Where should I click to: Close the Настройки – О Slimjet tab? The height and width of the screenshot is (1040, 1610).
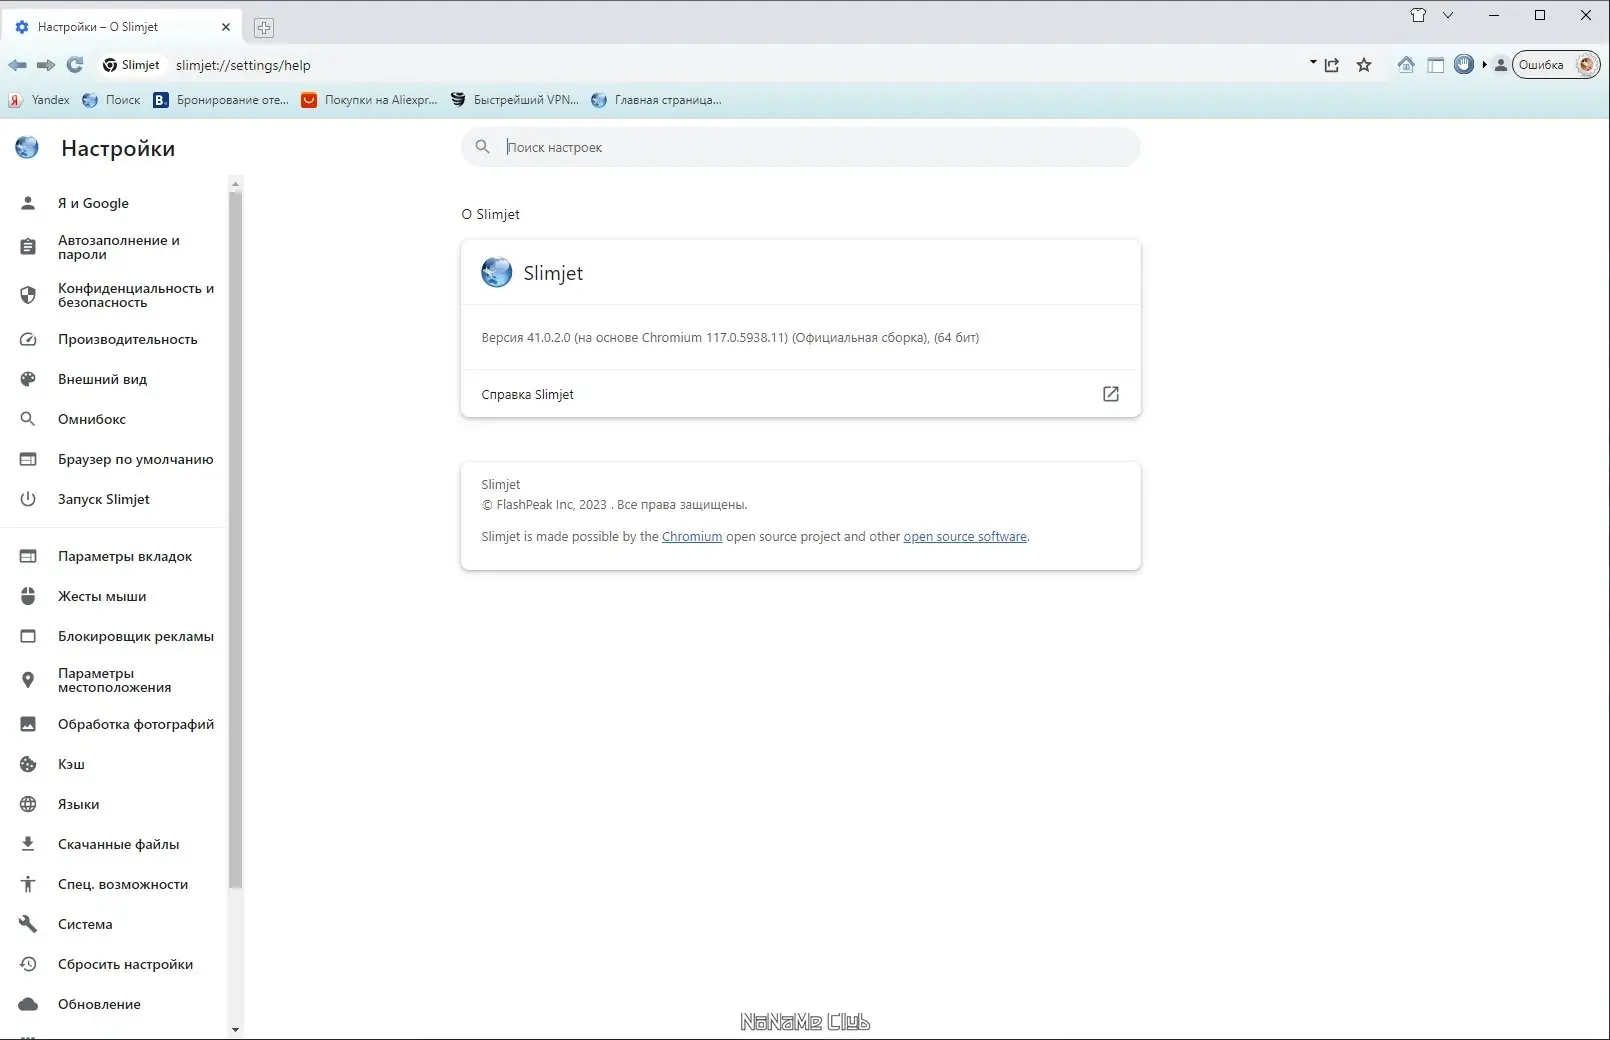(226, 27)
